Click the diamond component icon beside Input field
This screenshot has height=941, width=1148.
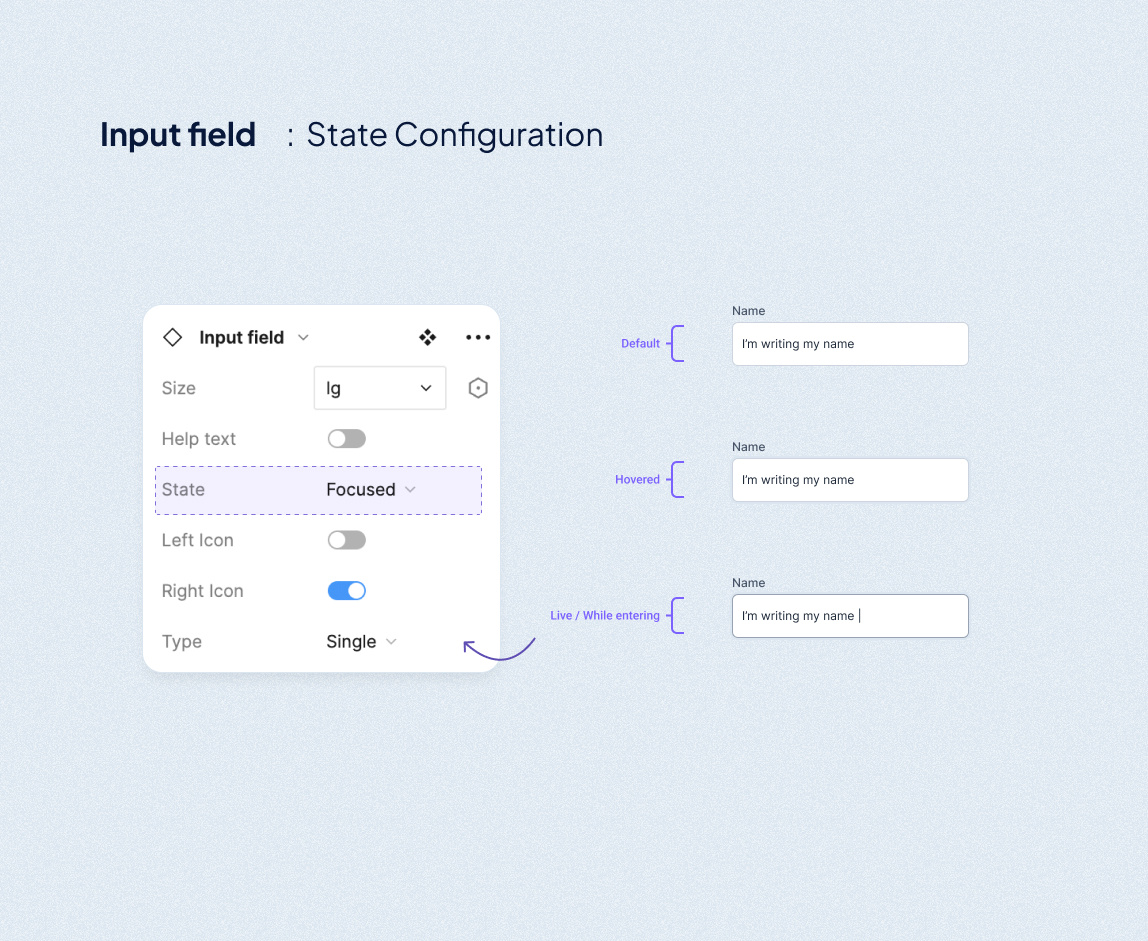(172, 337)
